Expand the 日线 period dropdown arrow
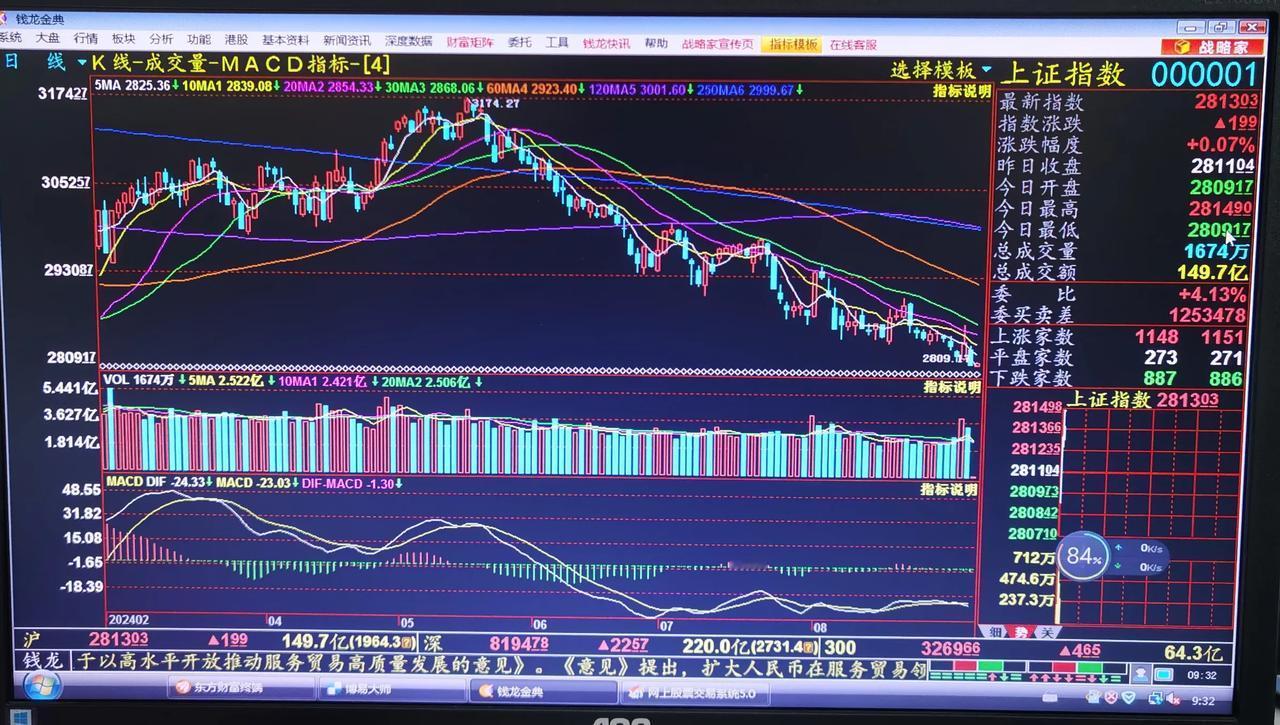 coord(82,62)
